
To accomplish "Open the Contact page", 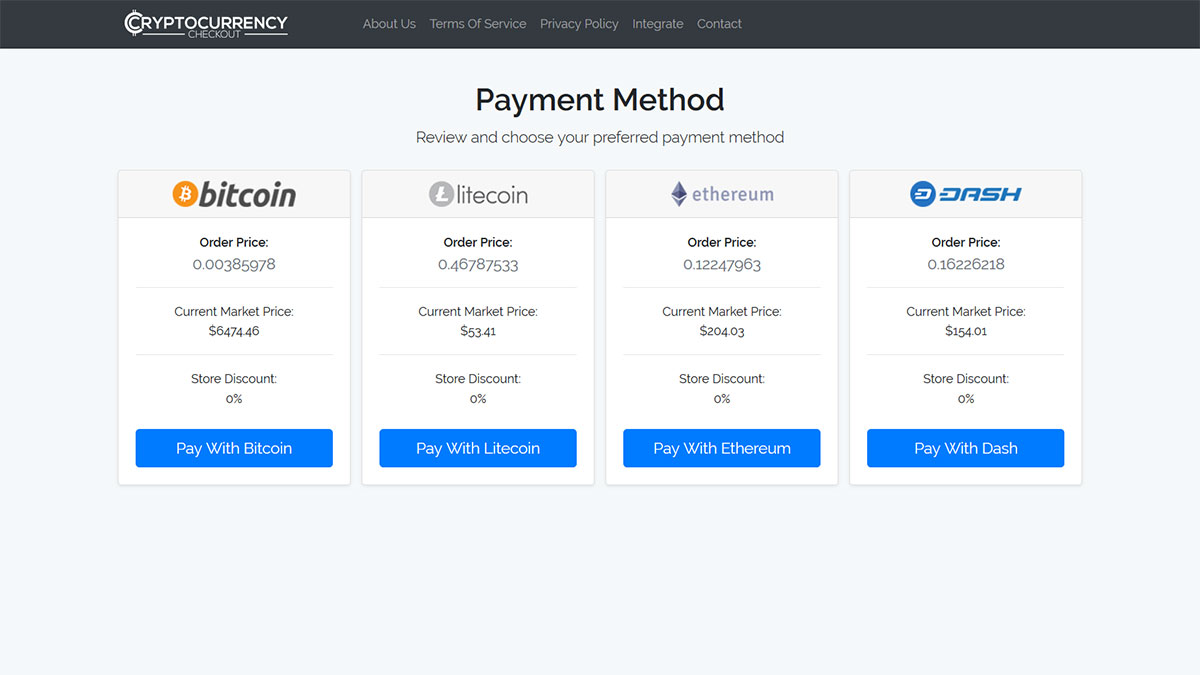I will [719, 24].
